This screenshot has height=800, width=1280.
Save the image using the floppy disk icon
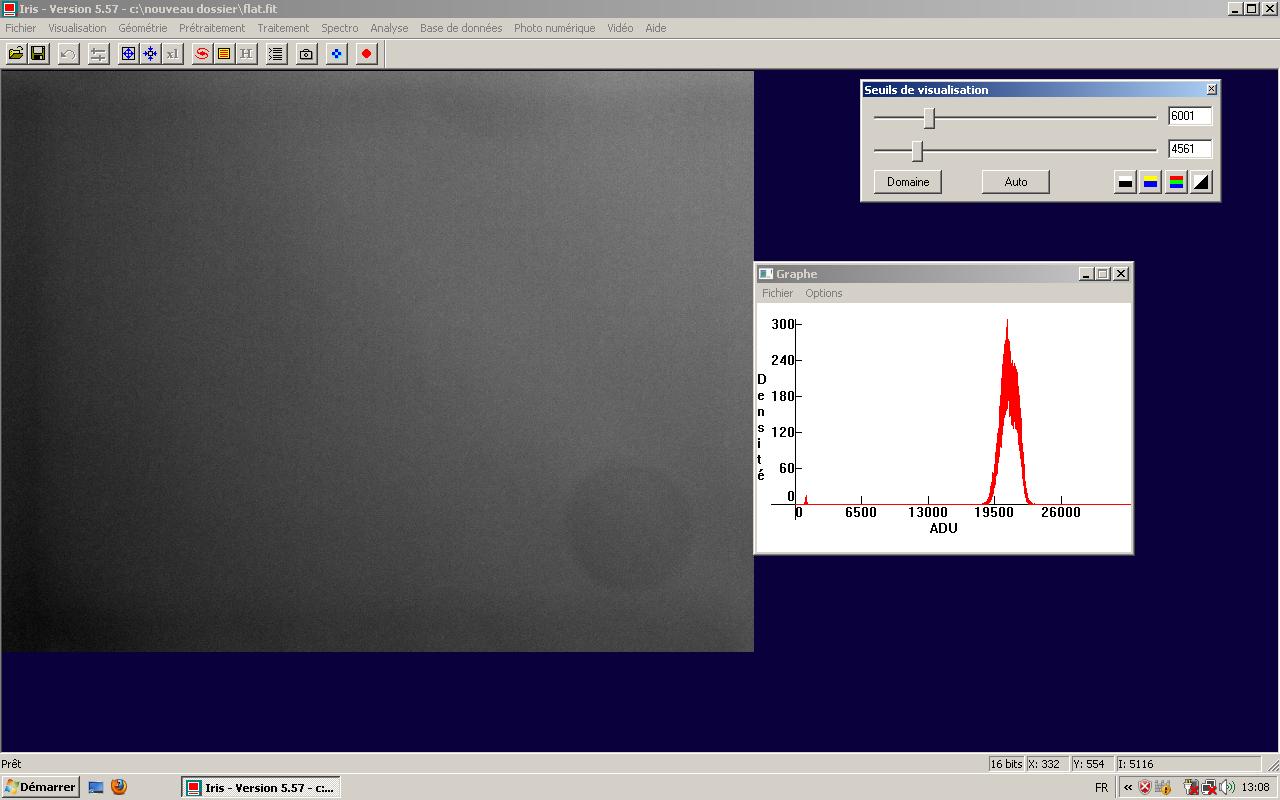pos(38,54)
